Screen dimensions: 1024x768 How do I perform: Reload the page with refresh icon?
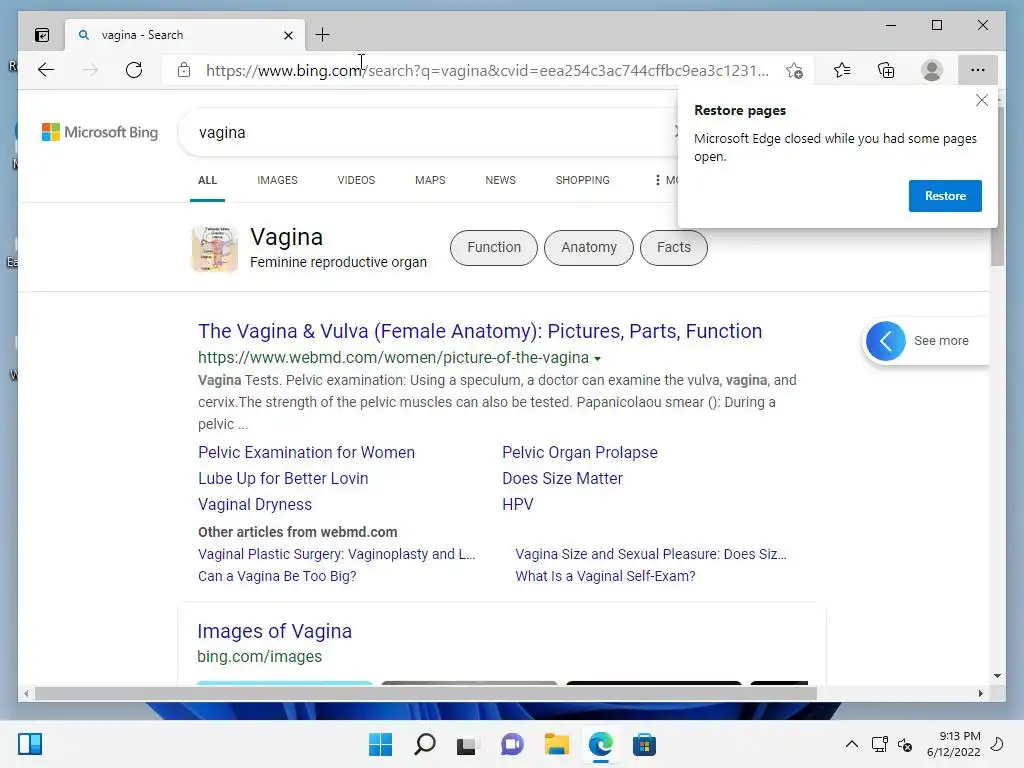coord(134,70)
